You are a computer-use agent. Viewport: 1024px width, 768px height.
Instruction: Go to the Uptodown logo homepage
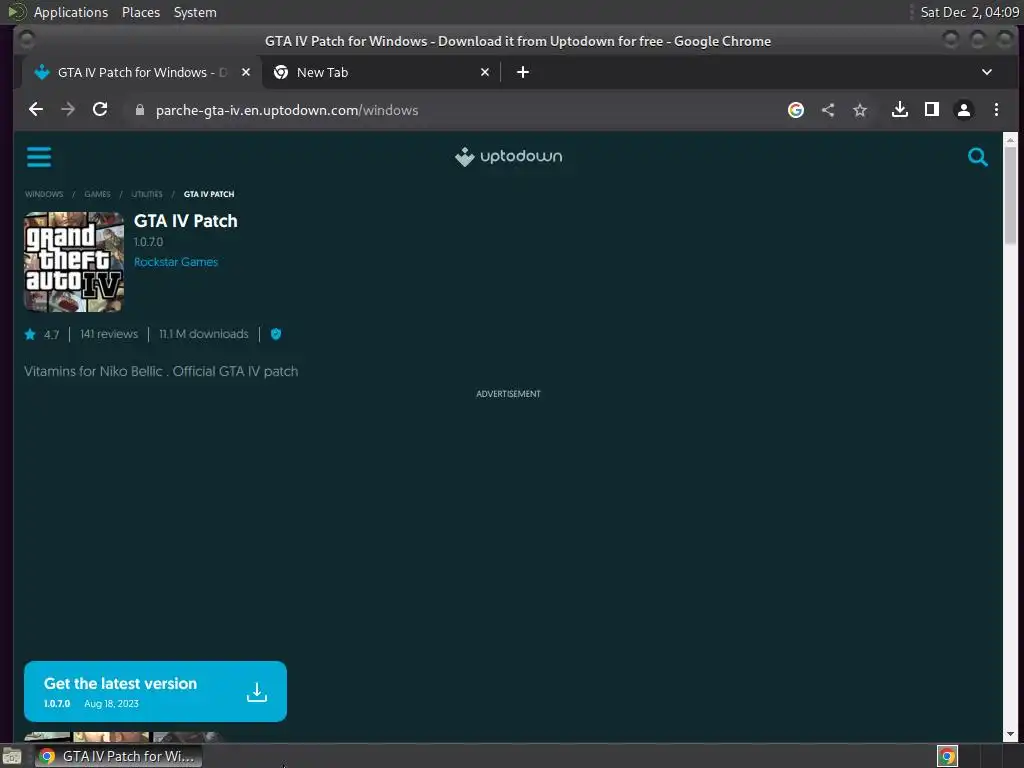click(508, 157)
